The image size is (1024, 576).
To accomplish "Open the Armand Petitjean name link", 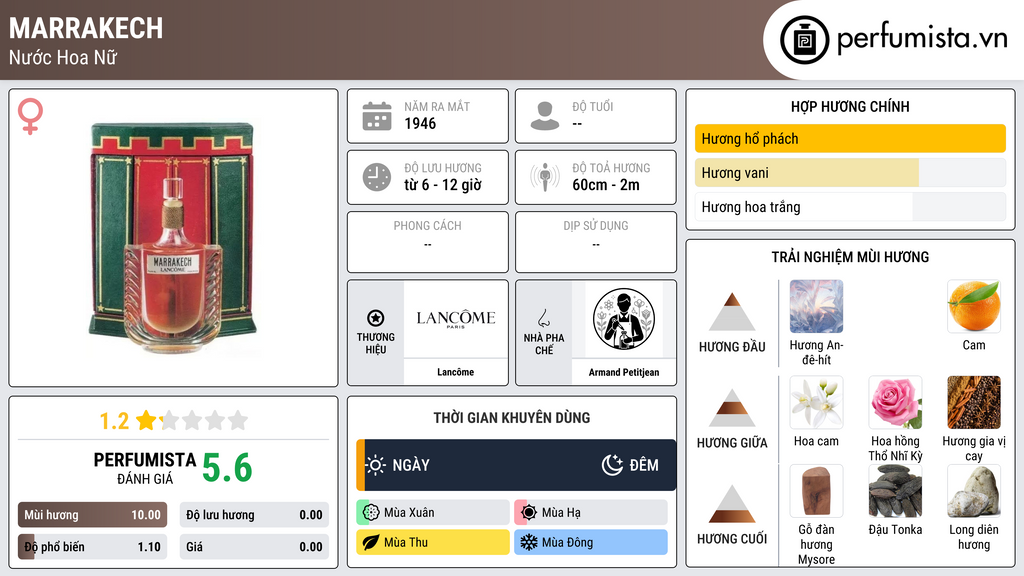I will coord(624,372).
